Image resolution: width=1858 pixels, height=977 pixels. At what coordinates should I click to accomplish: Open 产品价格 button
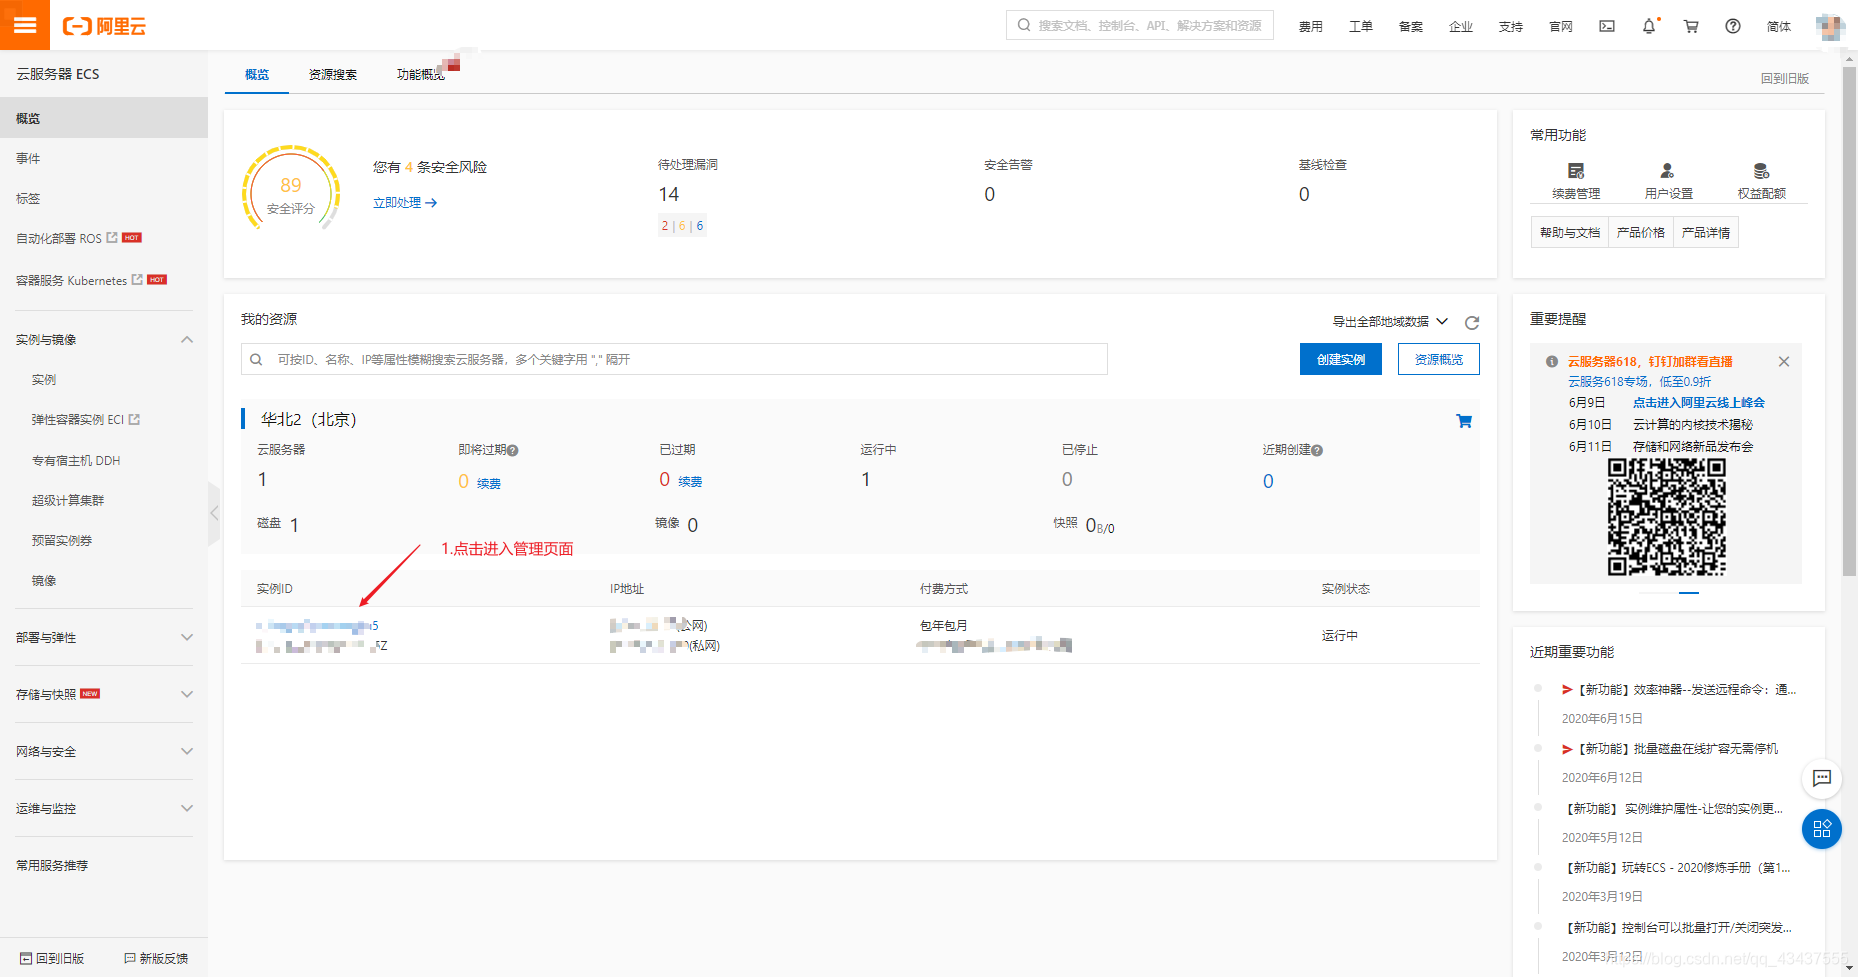click(1641, 232)
